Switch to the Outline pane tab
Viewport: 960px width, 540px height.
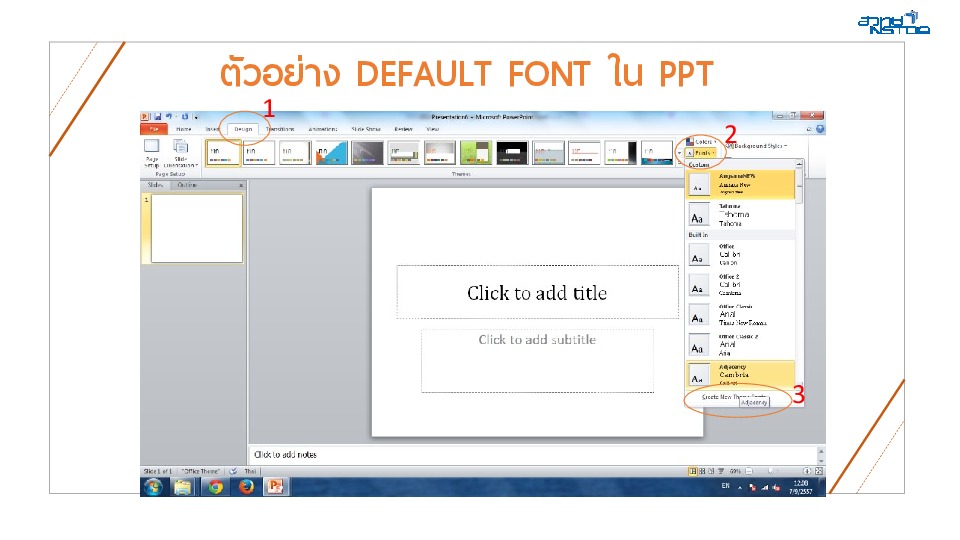tap(187, 185)
